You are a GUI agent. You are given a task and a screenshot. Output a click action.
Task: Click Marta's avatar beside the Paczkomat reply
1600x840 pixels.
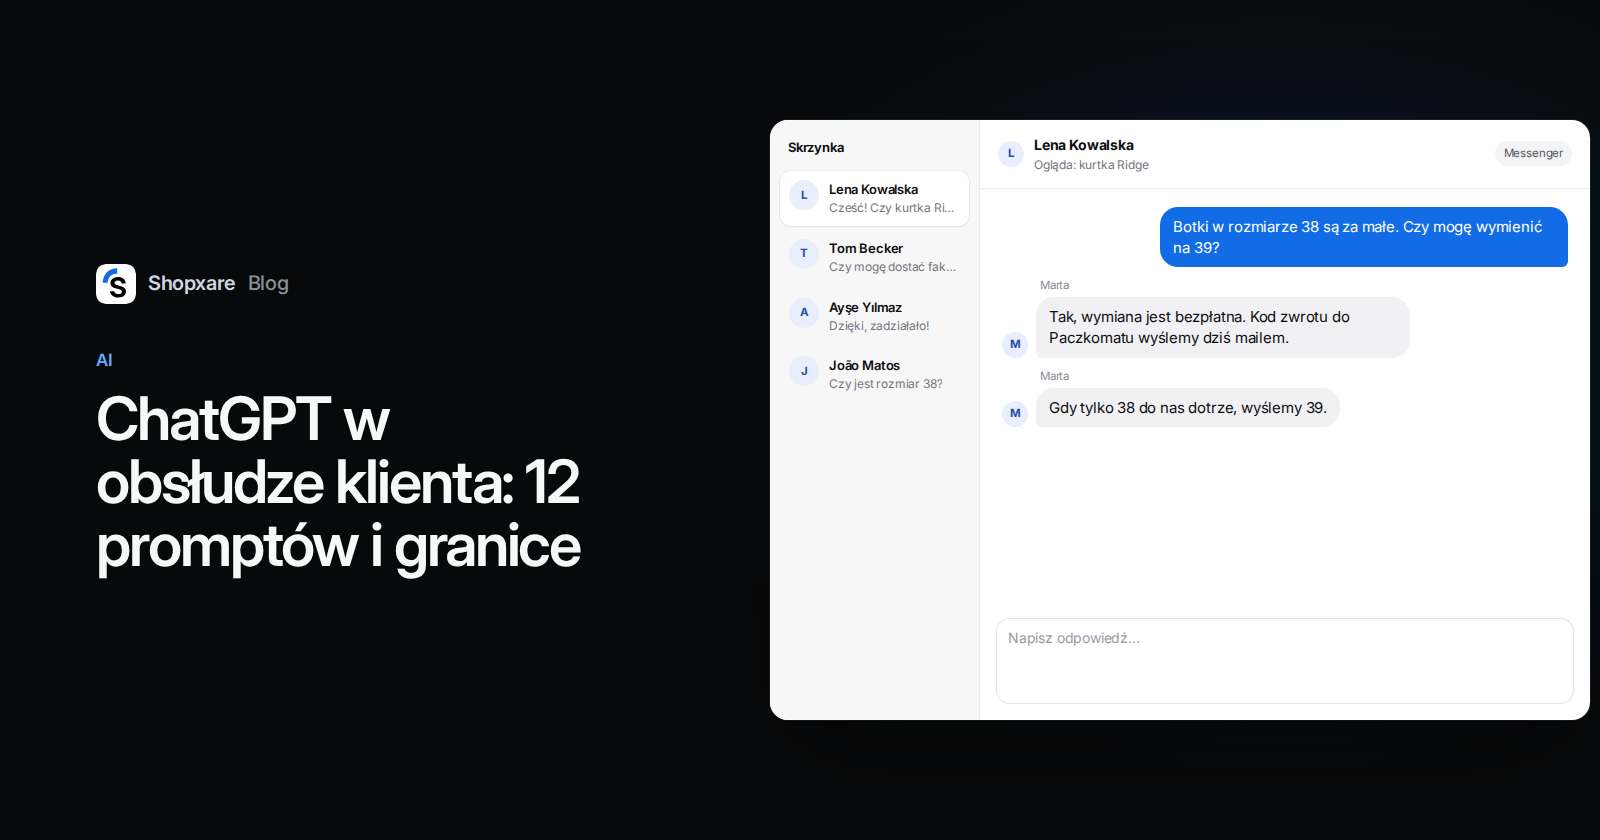[x=1015, y=344]
